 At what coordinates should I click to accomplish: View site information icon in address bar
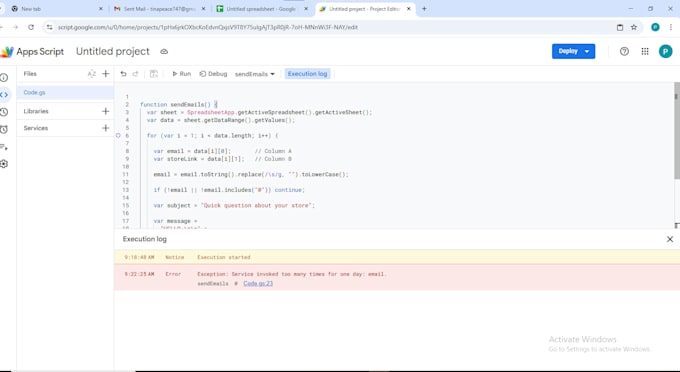tap(49, 27)
